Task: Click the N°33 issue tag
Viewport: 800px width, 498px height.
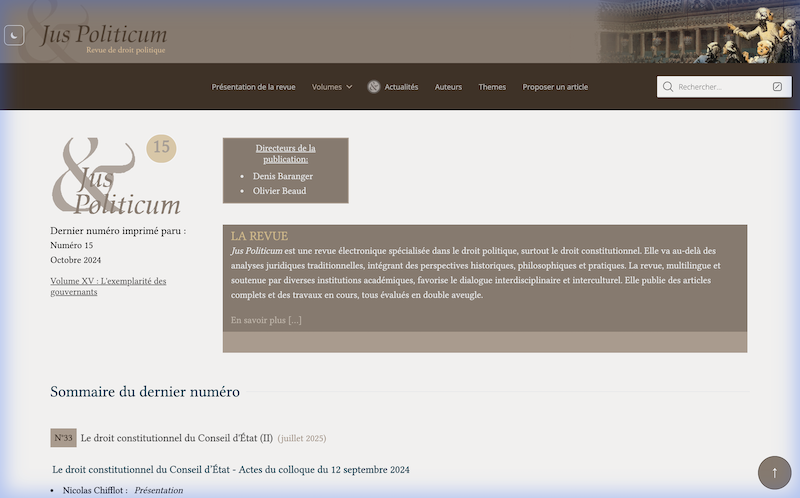Action: pos(63,438)
